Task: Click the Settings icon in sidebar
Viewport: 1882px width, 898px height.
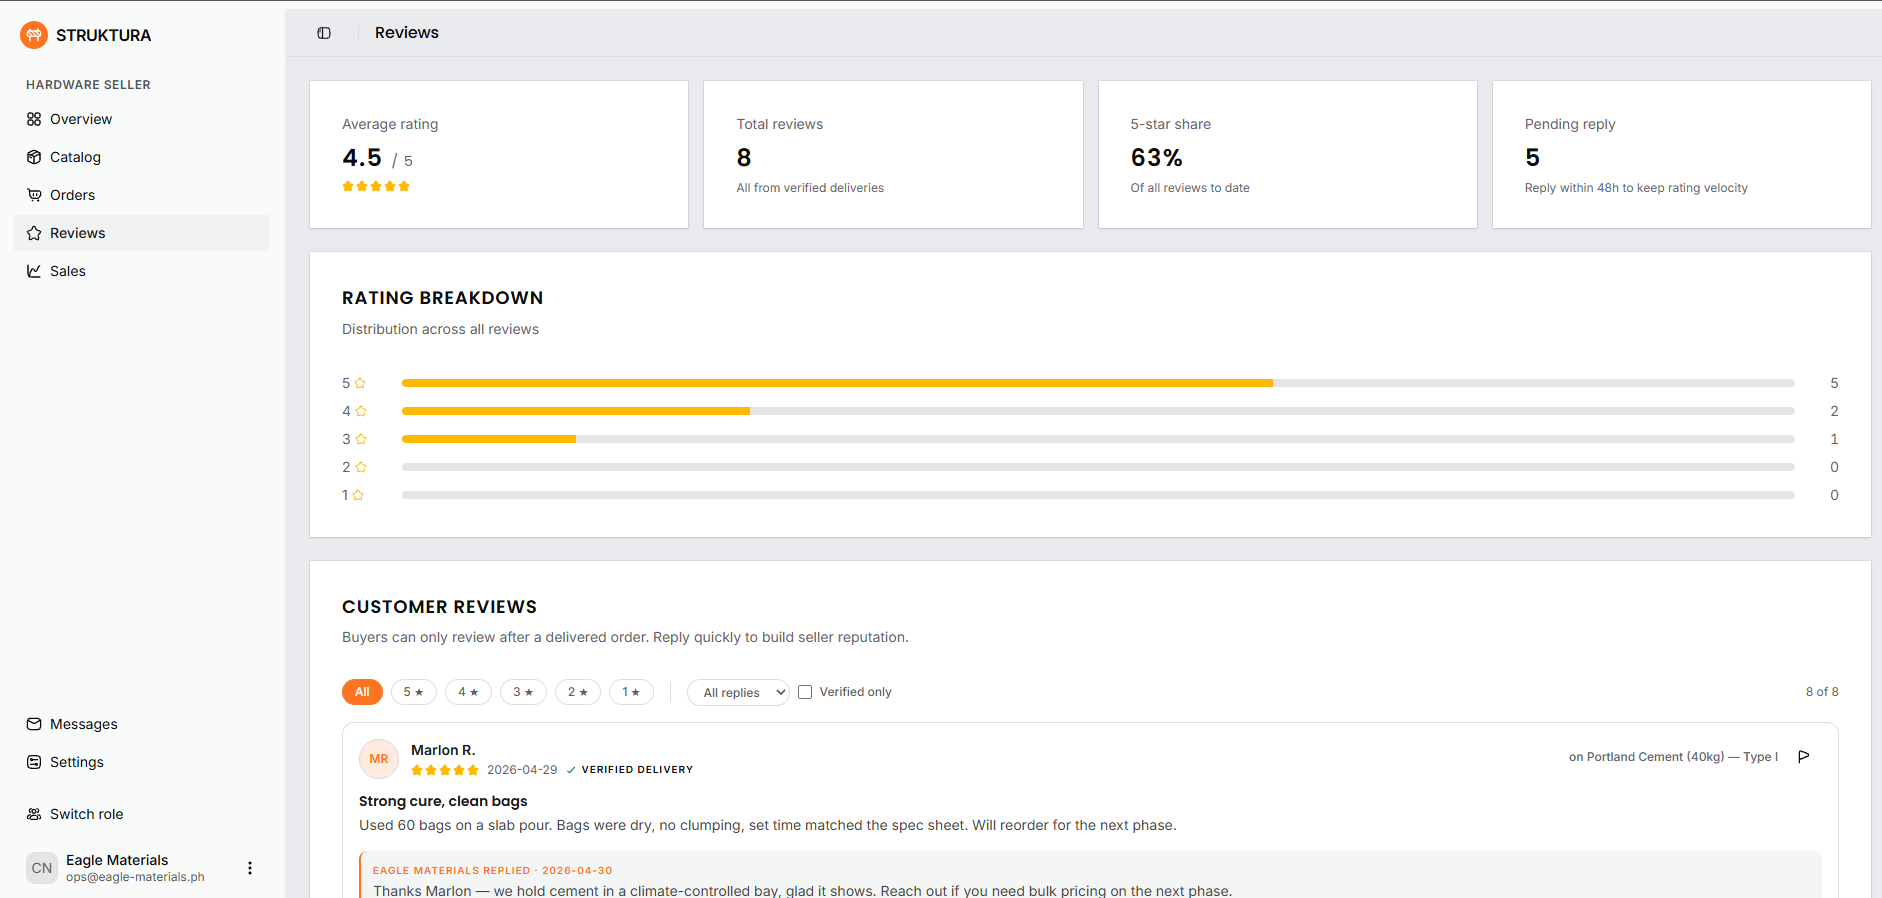Action: 34,762
